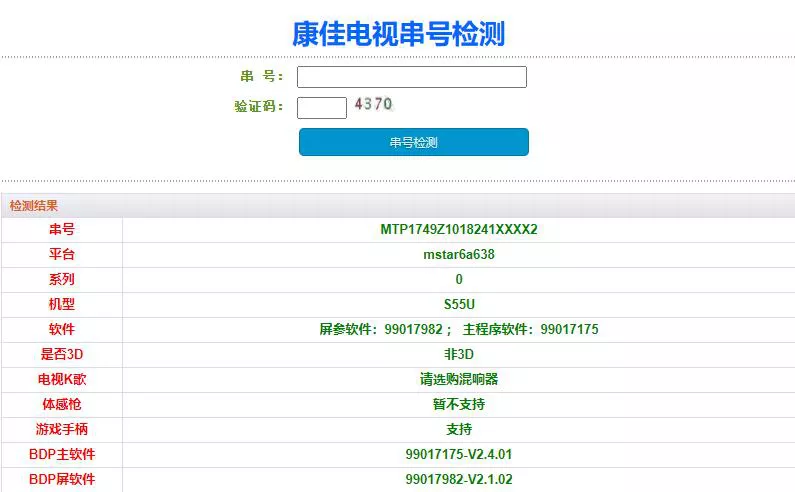The height and width of the screenshot is (492, 795).
Task: Click the blue 串号检测 button
Action: 414,142
